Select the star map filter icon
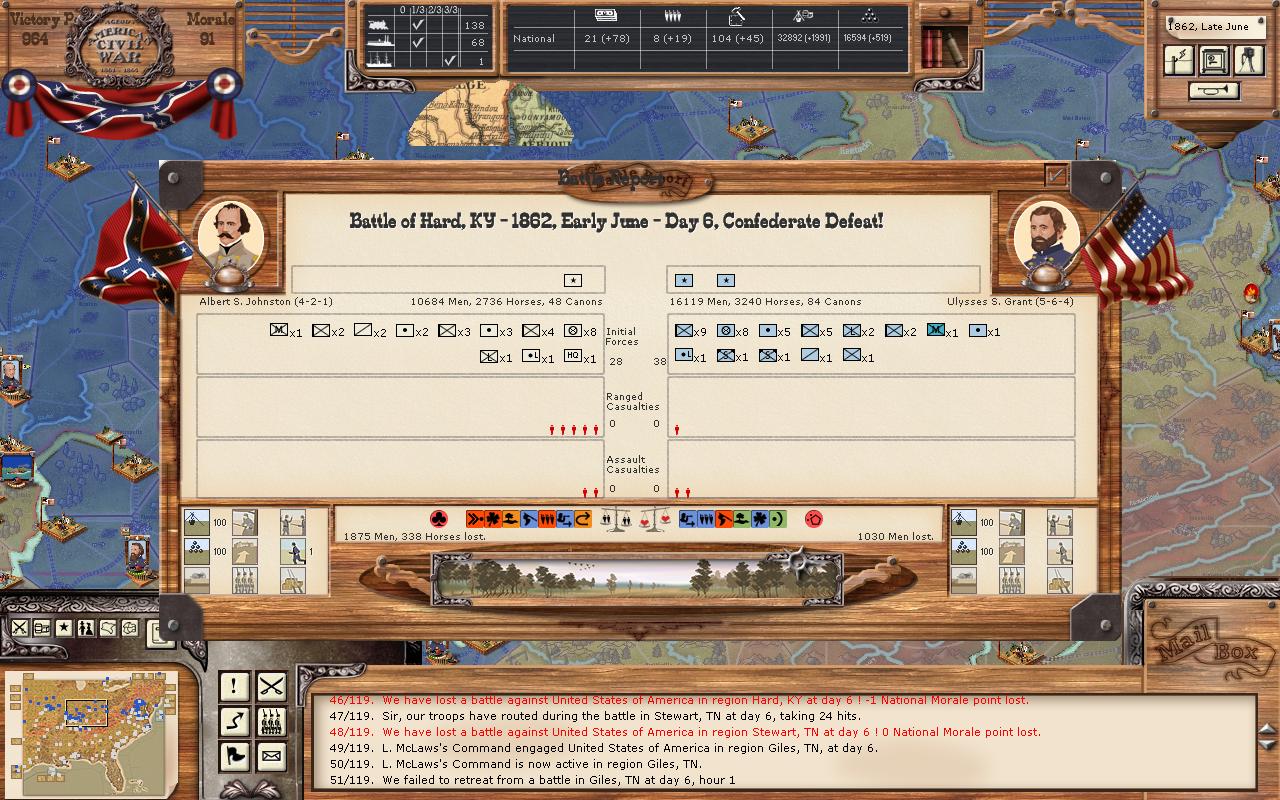Viewport: 1280px width, 800px height. [64, 628]
